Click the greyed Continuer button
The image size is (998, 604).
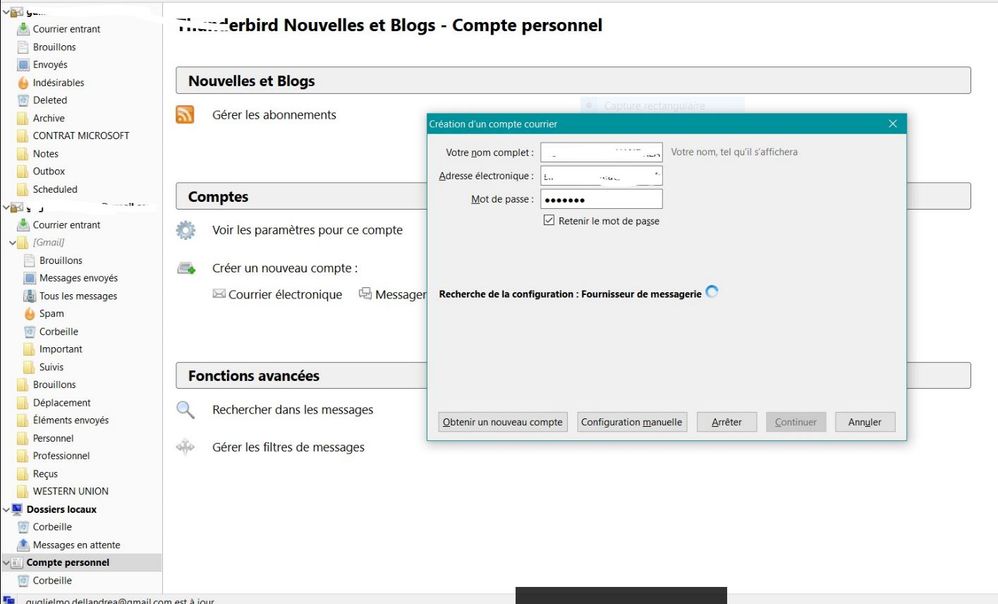click(x=796, y=422)
